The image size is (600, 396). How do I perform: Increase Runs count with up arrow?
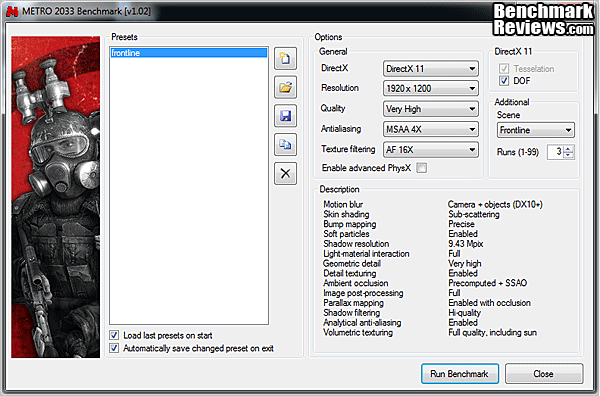coord(568,149)
